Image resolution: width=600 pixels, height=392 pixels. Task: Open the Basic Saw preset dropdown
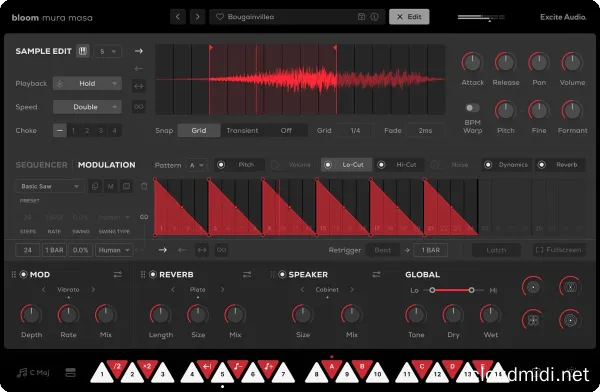(x=50, y=186)
